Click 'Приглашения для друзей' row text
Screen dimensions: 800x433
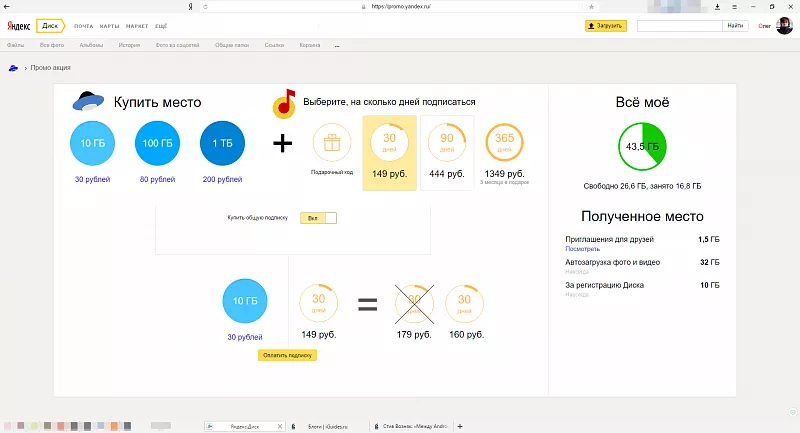pyautogui.click(x=609, y=239)
